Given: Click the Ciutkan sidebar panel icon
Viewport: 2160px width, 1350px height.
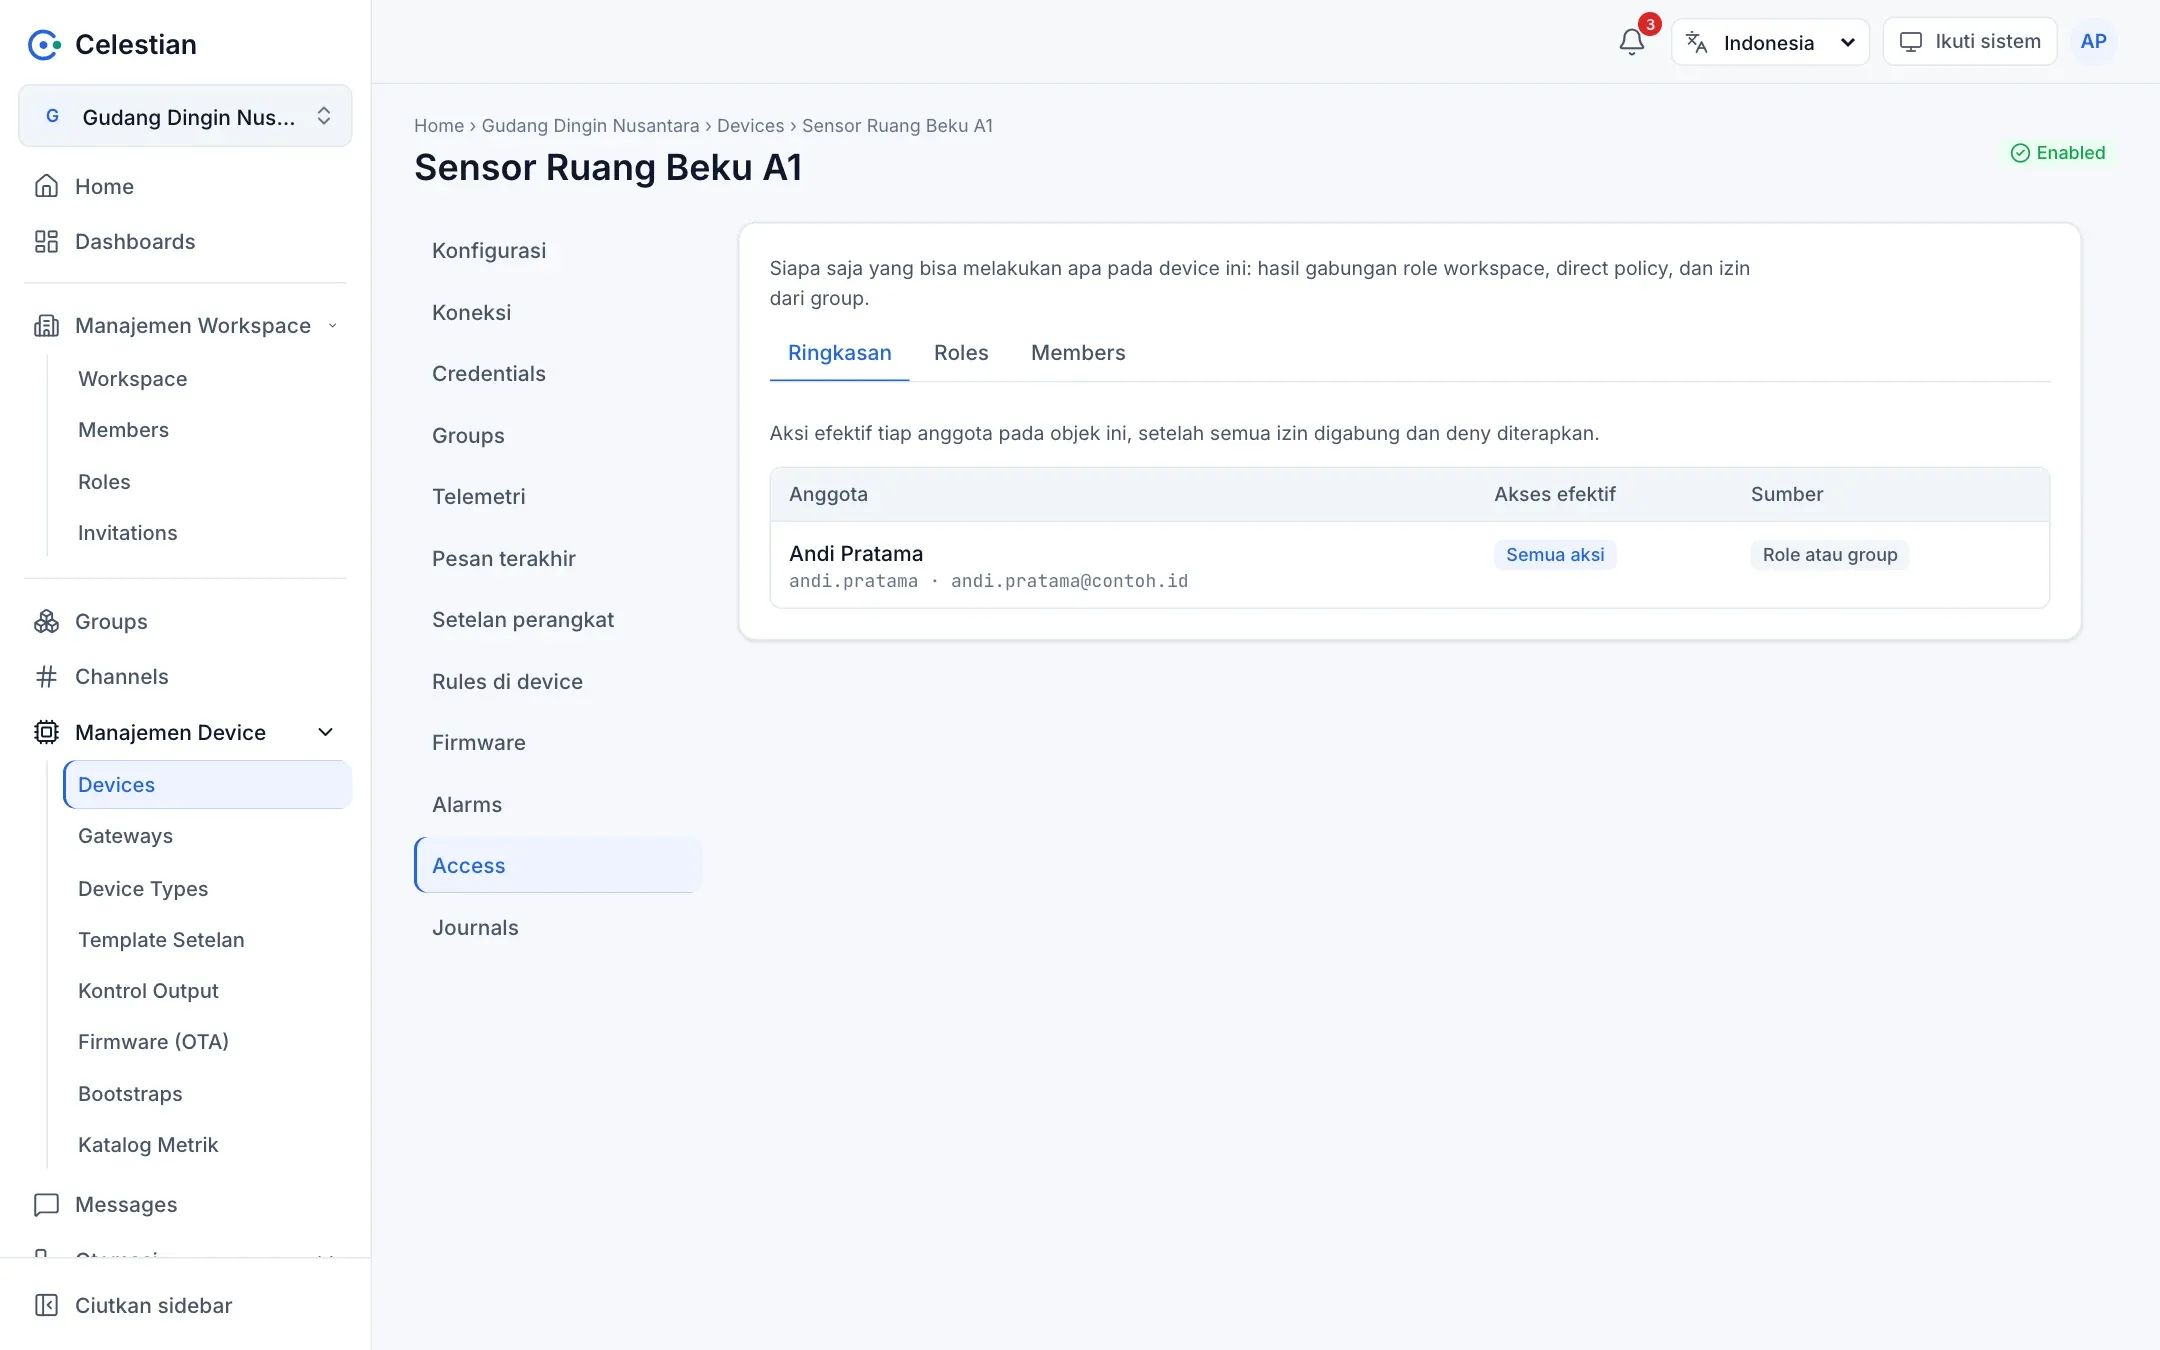Looking at the screenshot, I should [x=46, y=1305].
